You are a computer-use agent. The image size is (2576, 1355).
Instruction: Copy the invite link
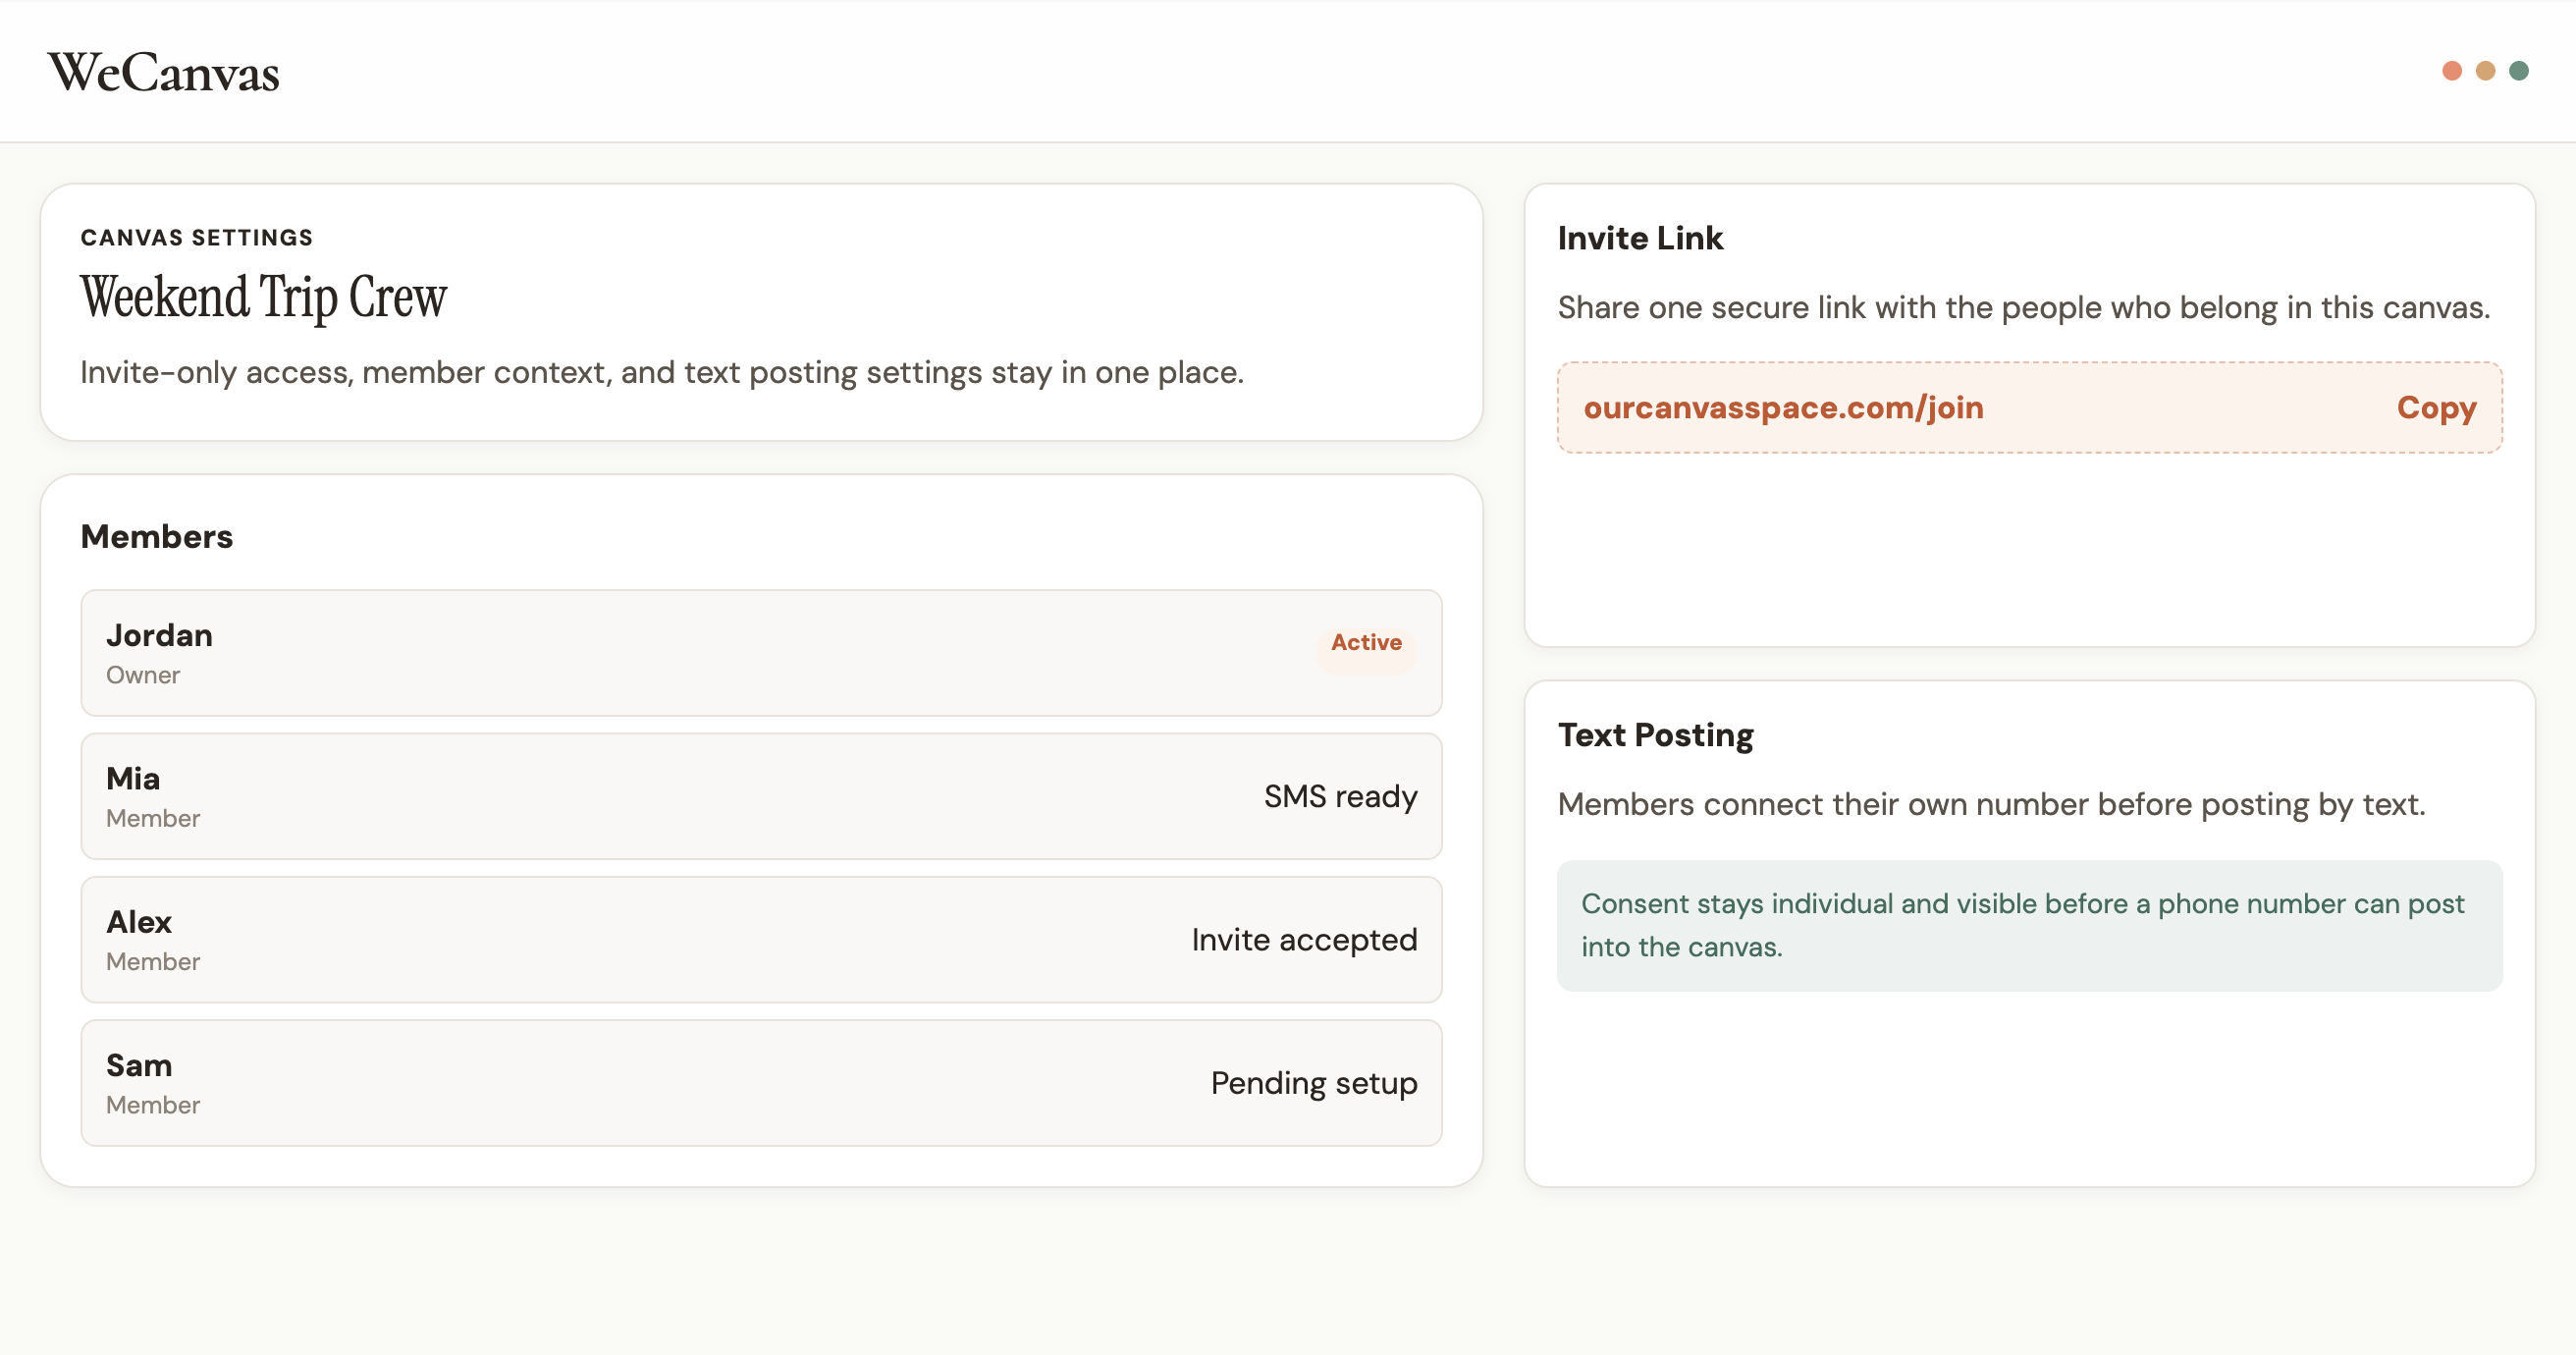(2436, 408)
